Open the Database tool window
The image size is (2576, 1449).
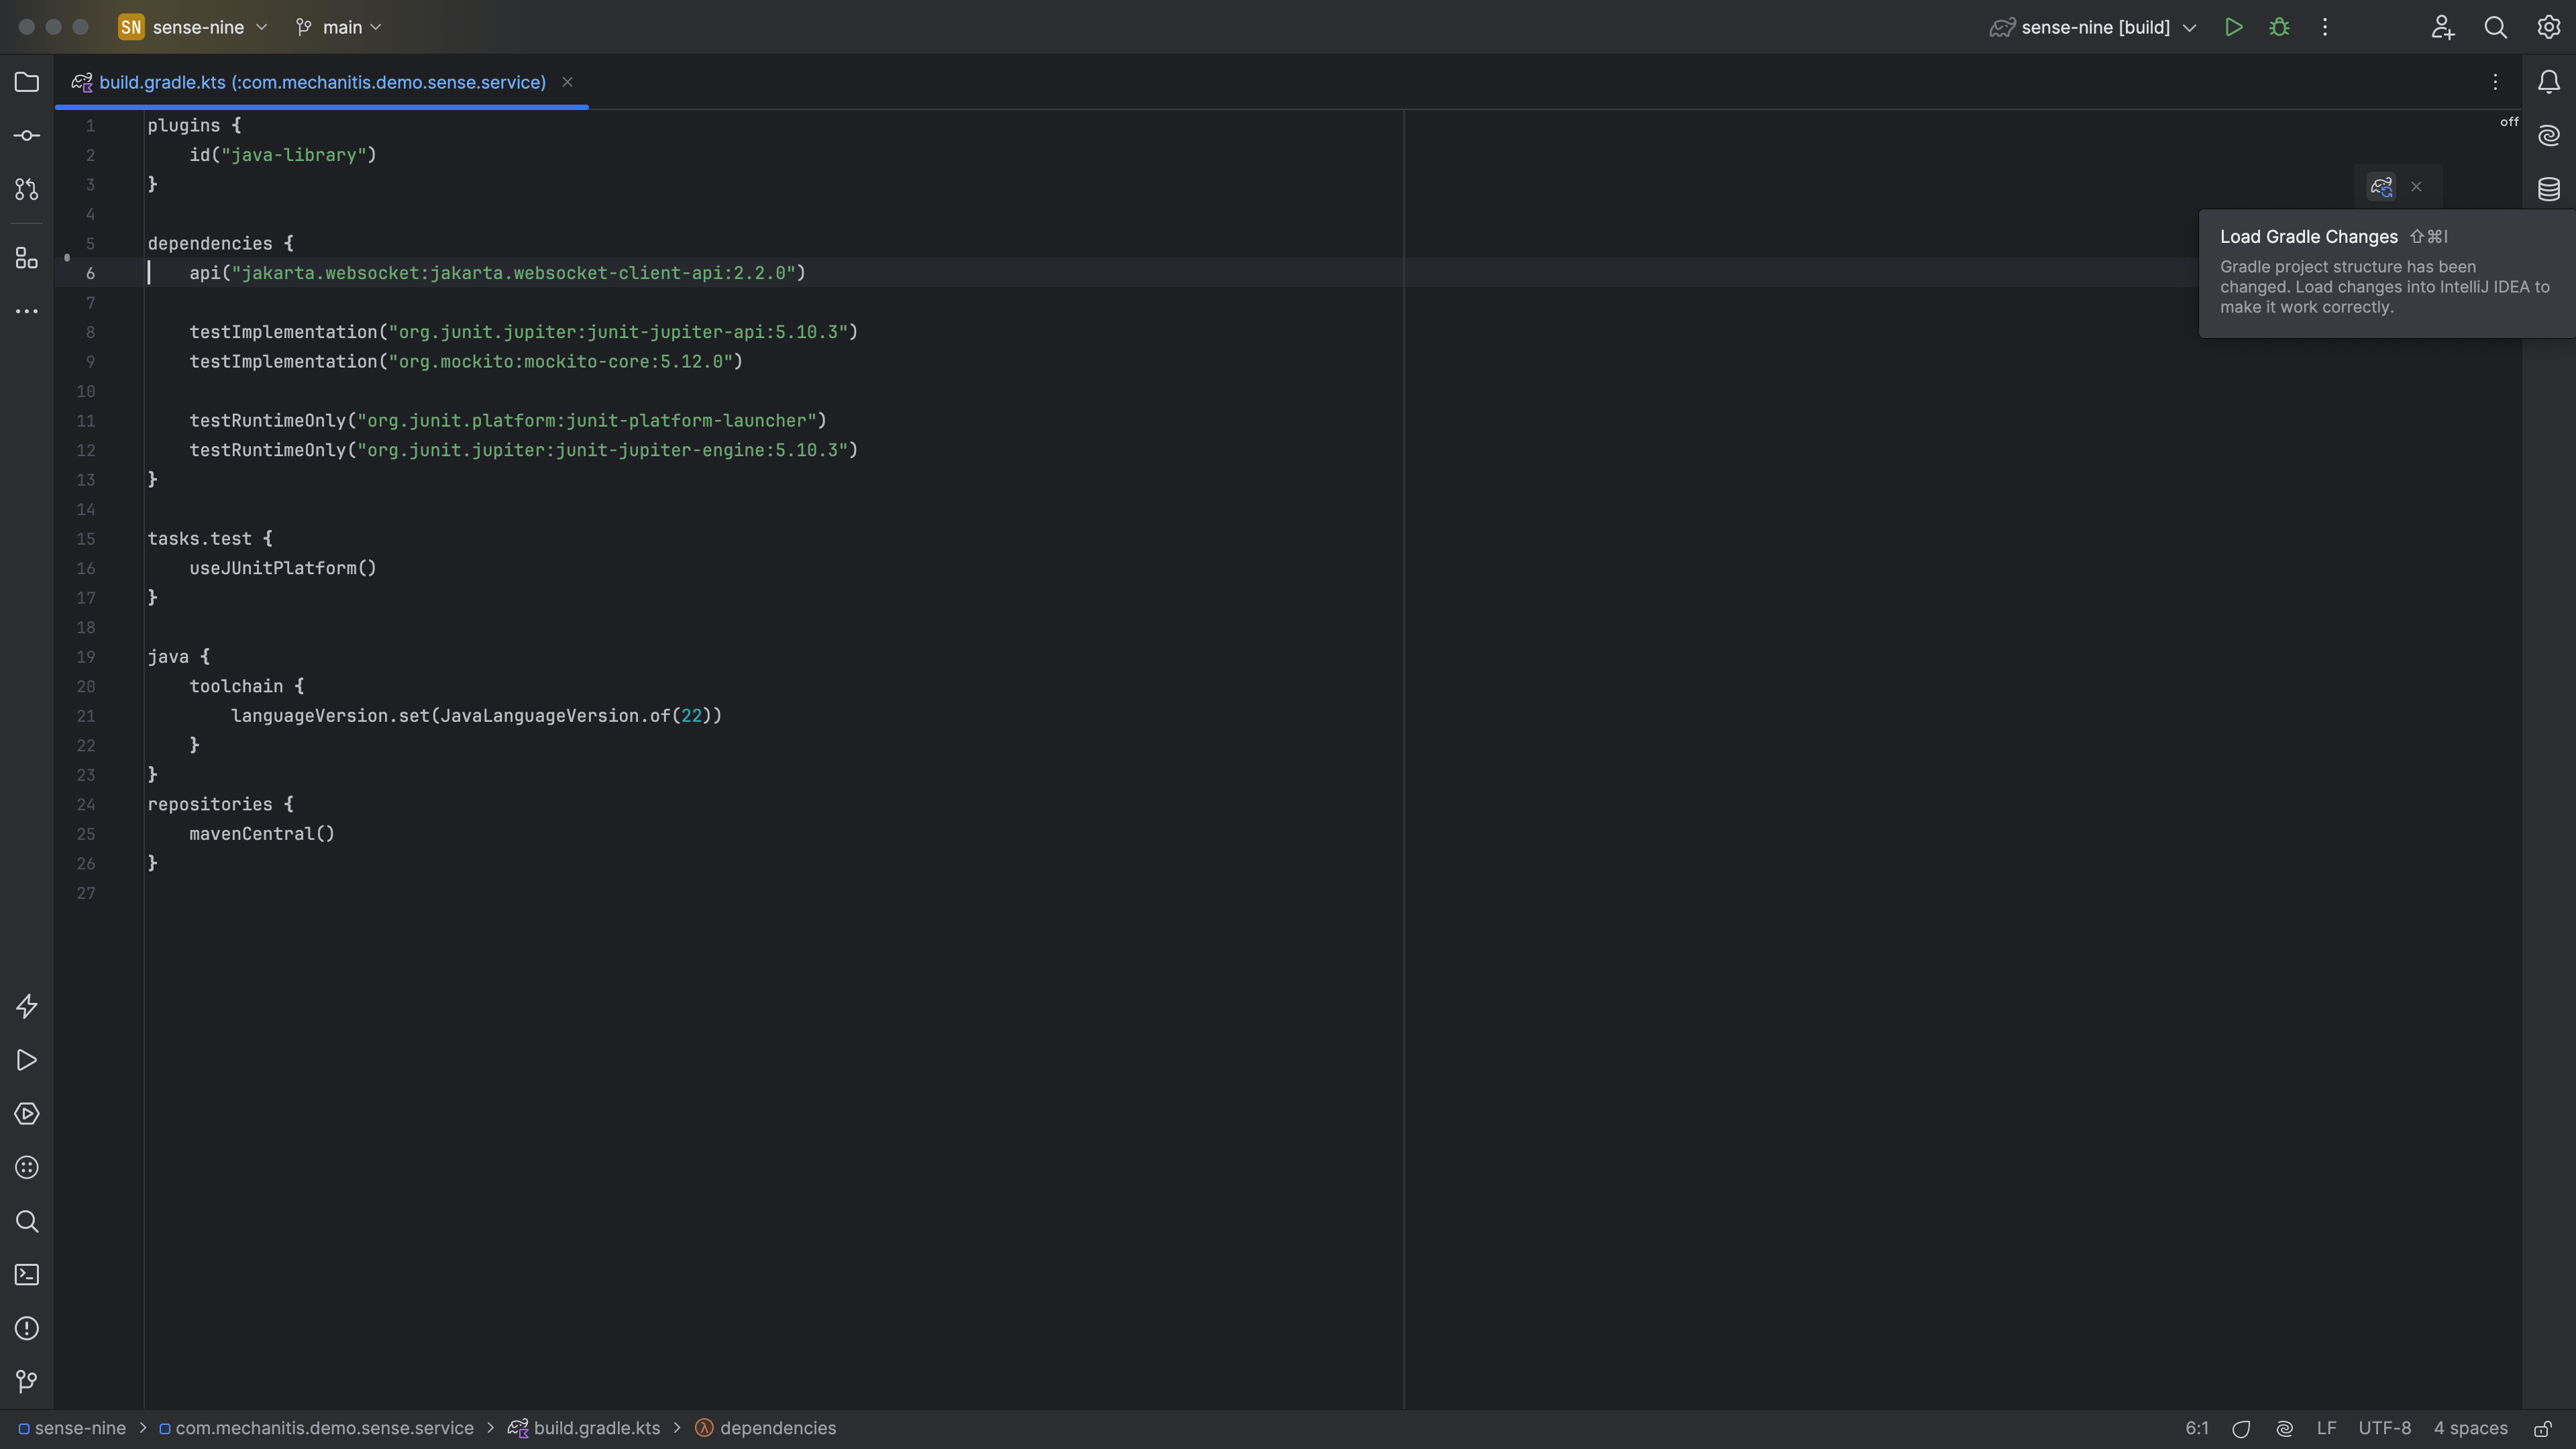[2548, 189]
